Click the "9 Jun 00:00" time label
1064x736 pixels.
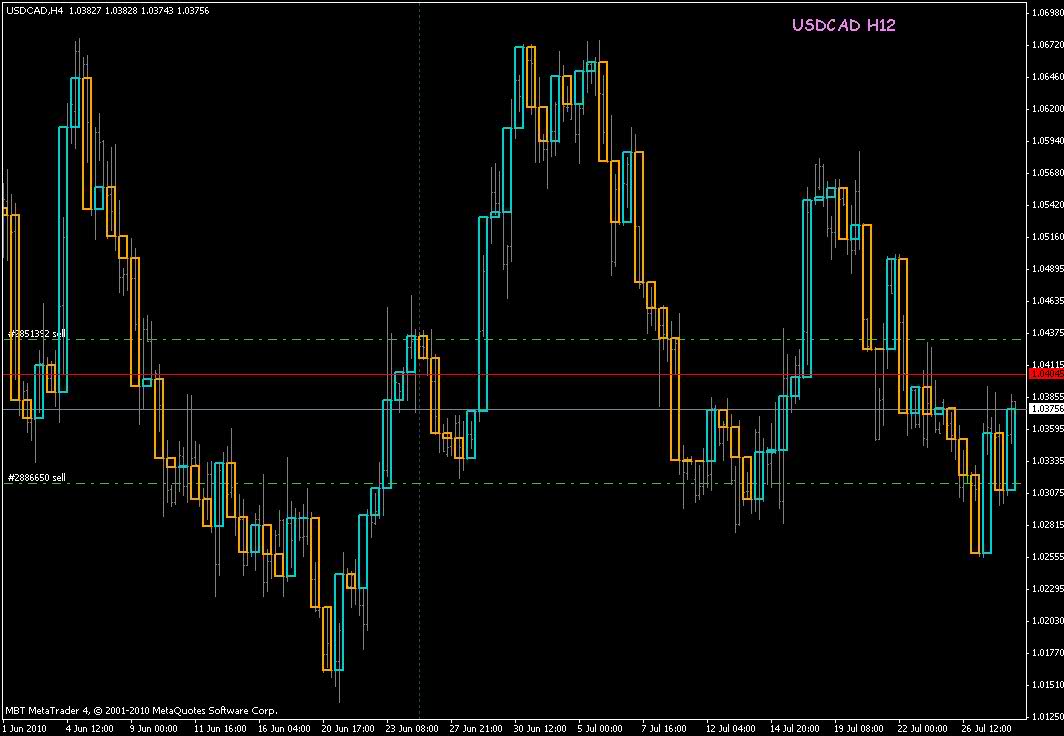pos(153,729)
